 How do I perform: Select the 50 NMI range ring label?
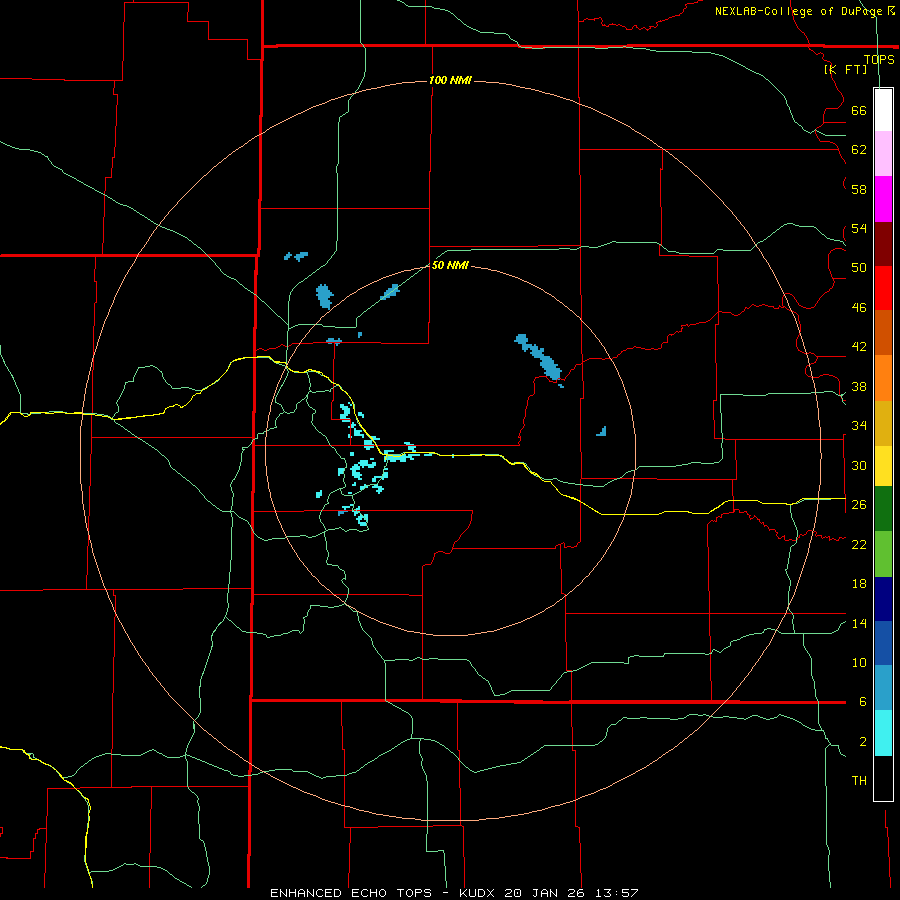[450, 265]
